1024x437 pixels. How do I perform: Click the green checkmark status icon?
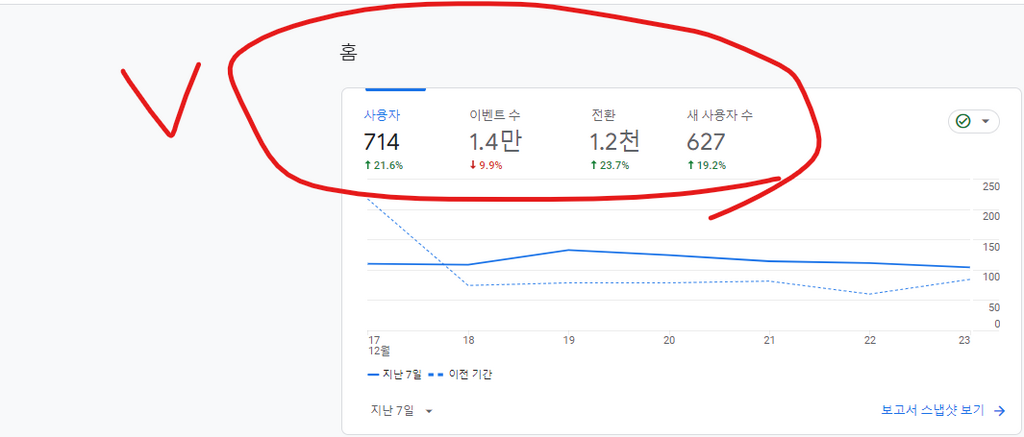coord(963,121)
